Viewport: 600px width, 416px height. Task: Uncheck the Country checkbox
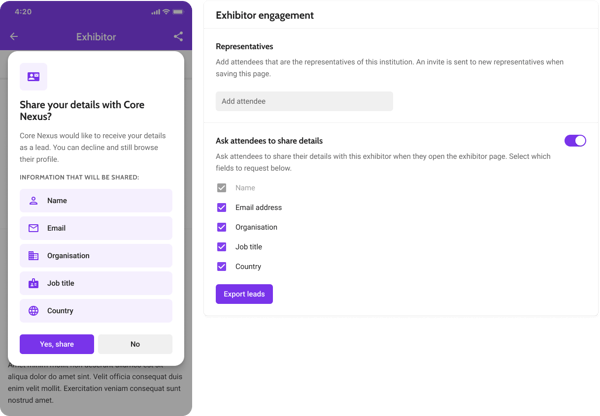[222, 266]
